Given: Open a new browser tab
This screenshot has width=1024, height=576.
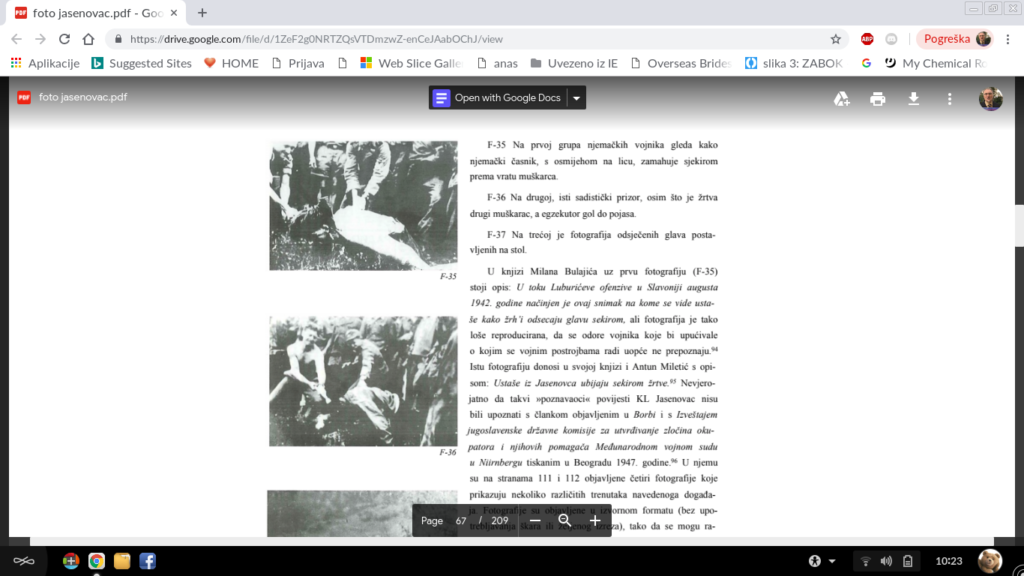Looking at the screenshot, I should click(x=202, y=13).
